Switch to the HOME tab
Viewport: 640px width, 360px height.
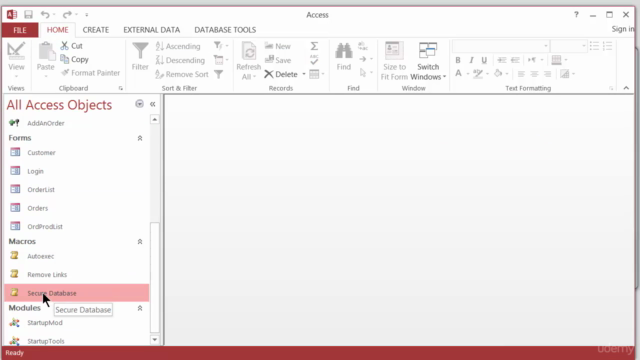point(58,30)
